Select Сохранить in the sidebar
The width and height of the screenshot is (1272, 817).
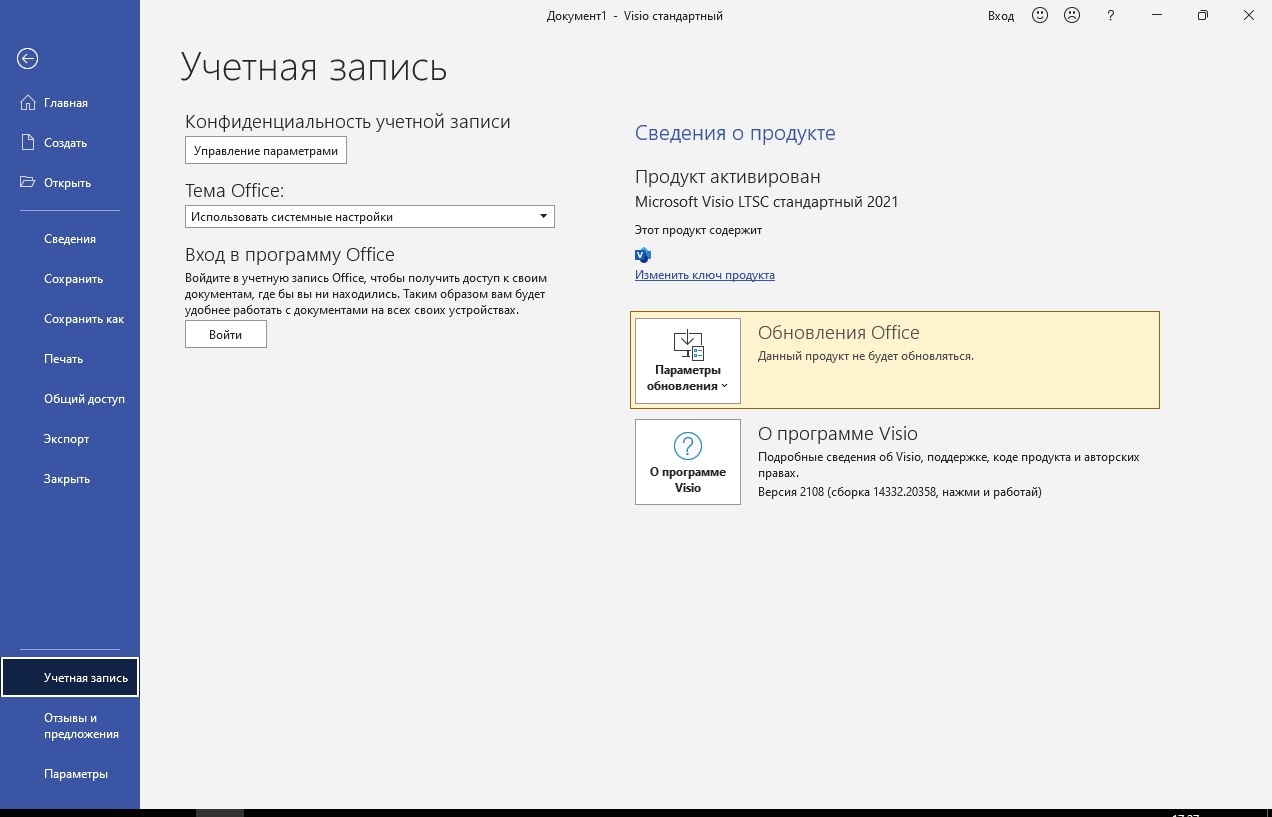(70, 279)
